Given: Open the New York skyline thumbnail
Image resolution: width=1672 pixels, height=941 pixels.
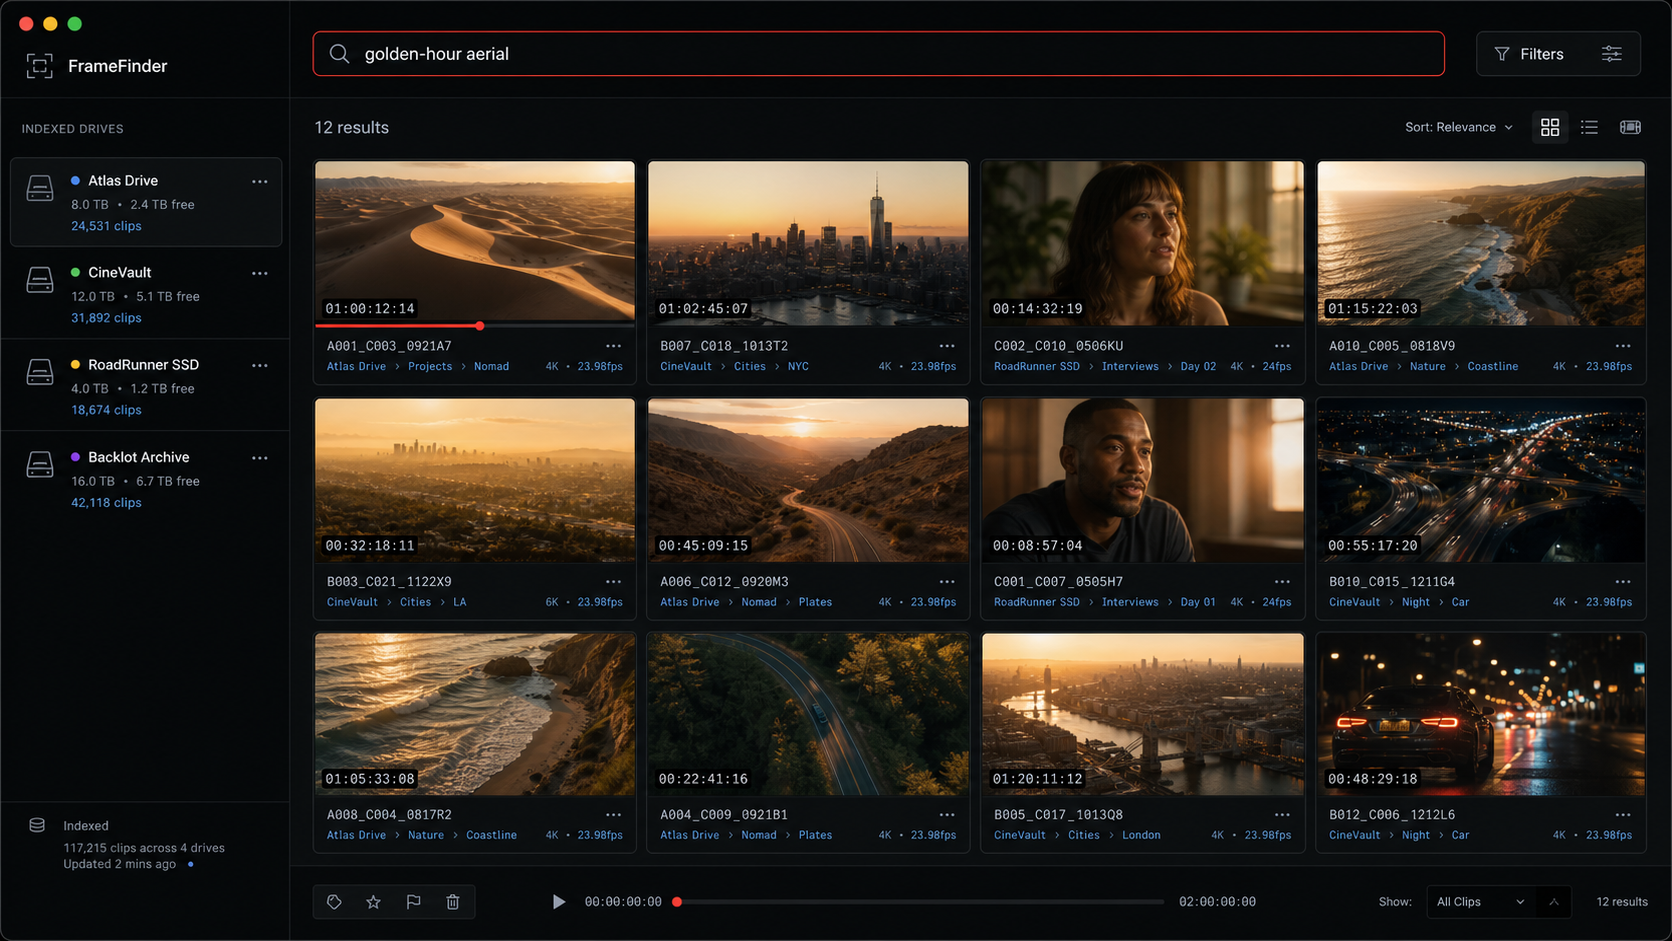Looking at the screenshot, I should click(808, 243).
